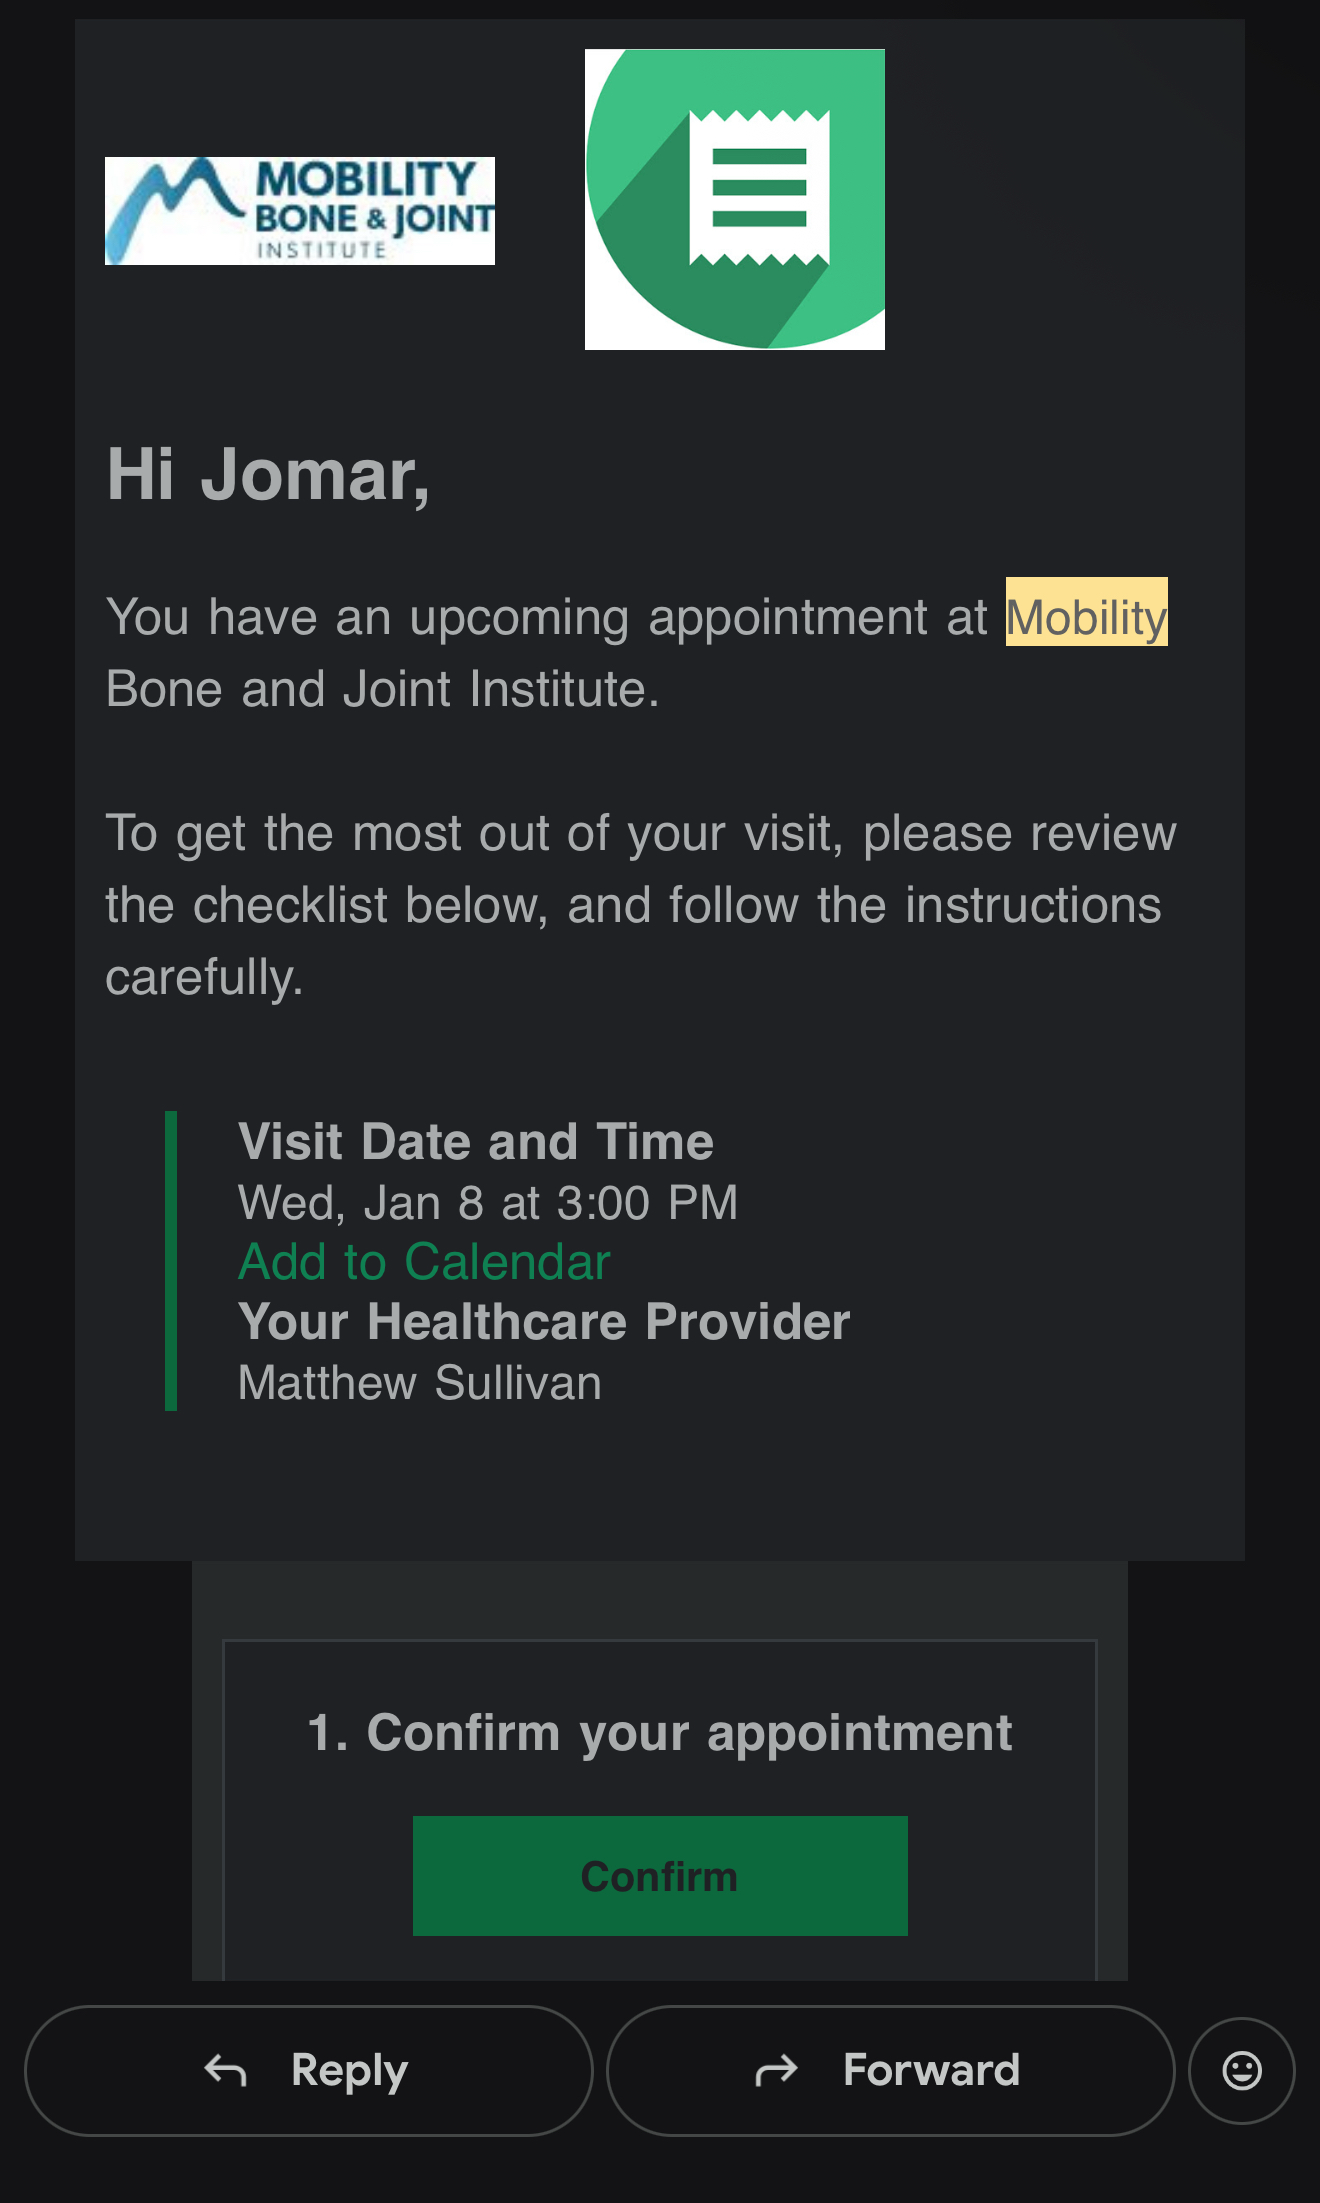
Task: Click the yellow highlighted word Mobility
Action: coord(1086,615)
